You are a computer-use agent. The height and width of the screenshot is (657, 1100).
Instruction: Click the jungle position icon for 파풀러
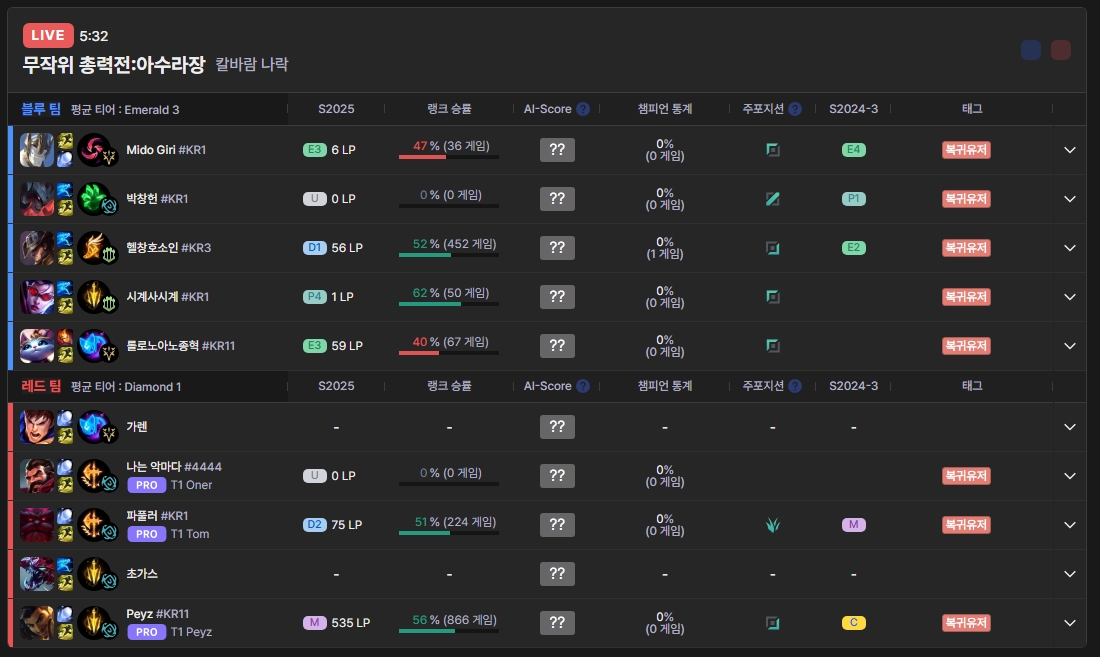(x=772, y=525)
